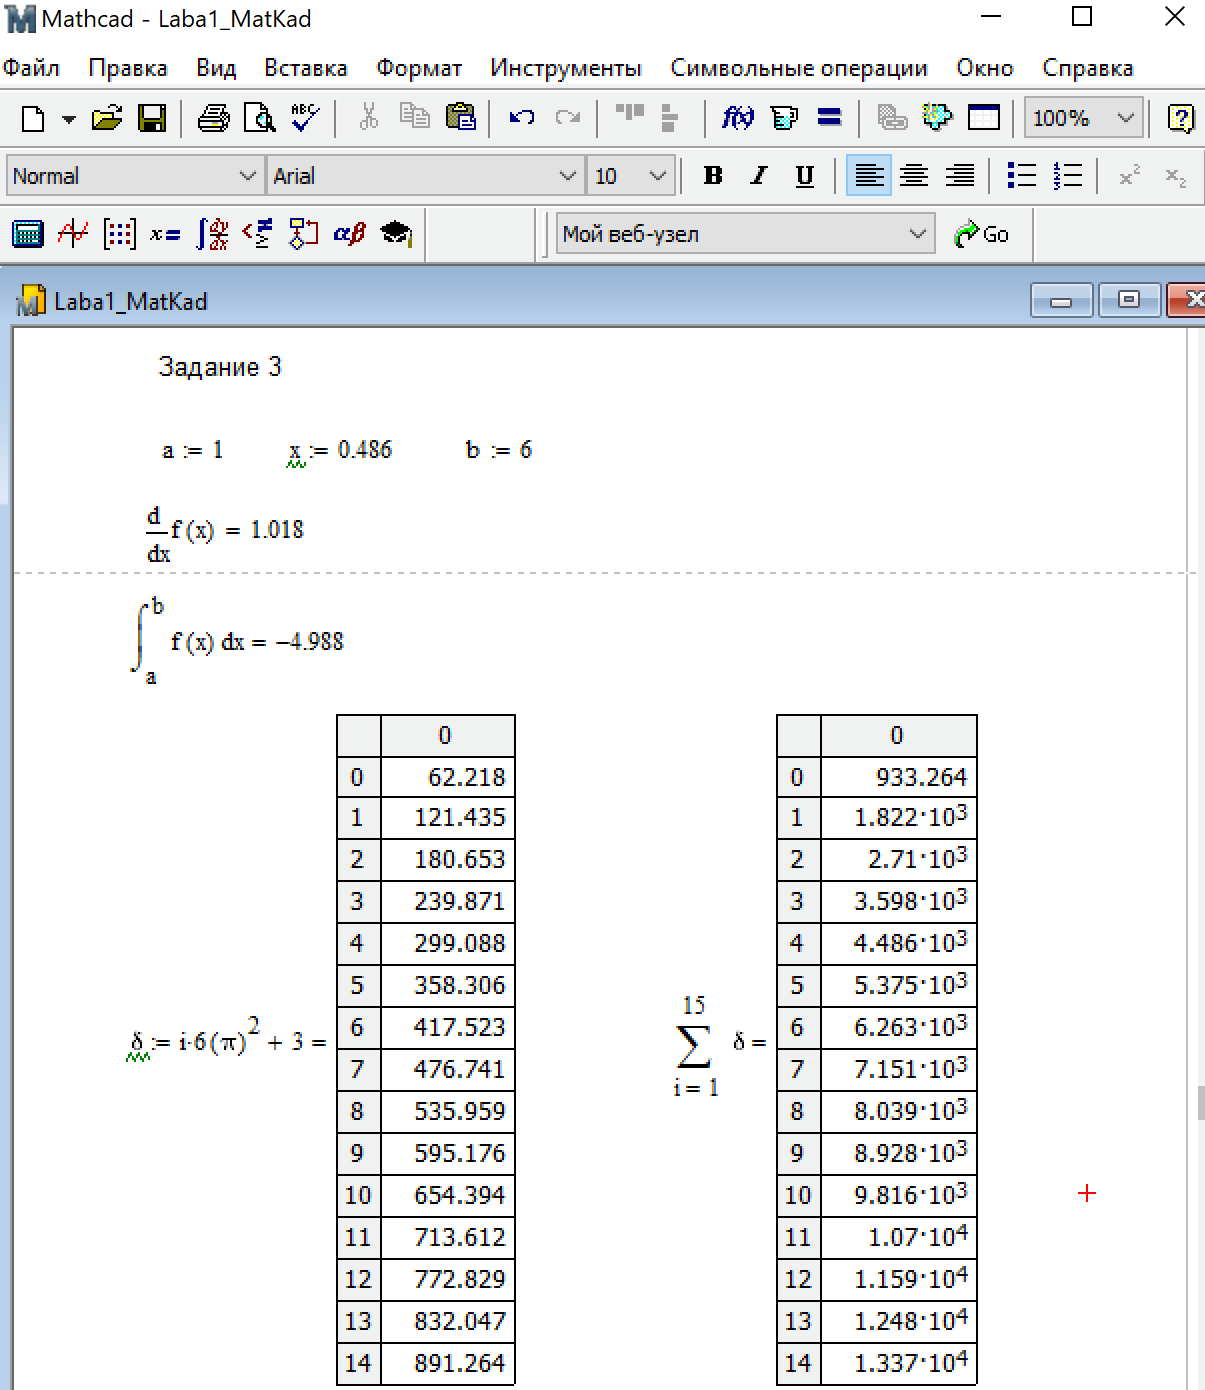This screenshot has width=1205, height=1390.
Task: Toggle align left
Action: click(x=869, y=176)
